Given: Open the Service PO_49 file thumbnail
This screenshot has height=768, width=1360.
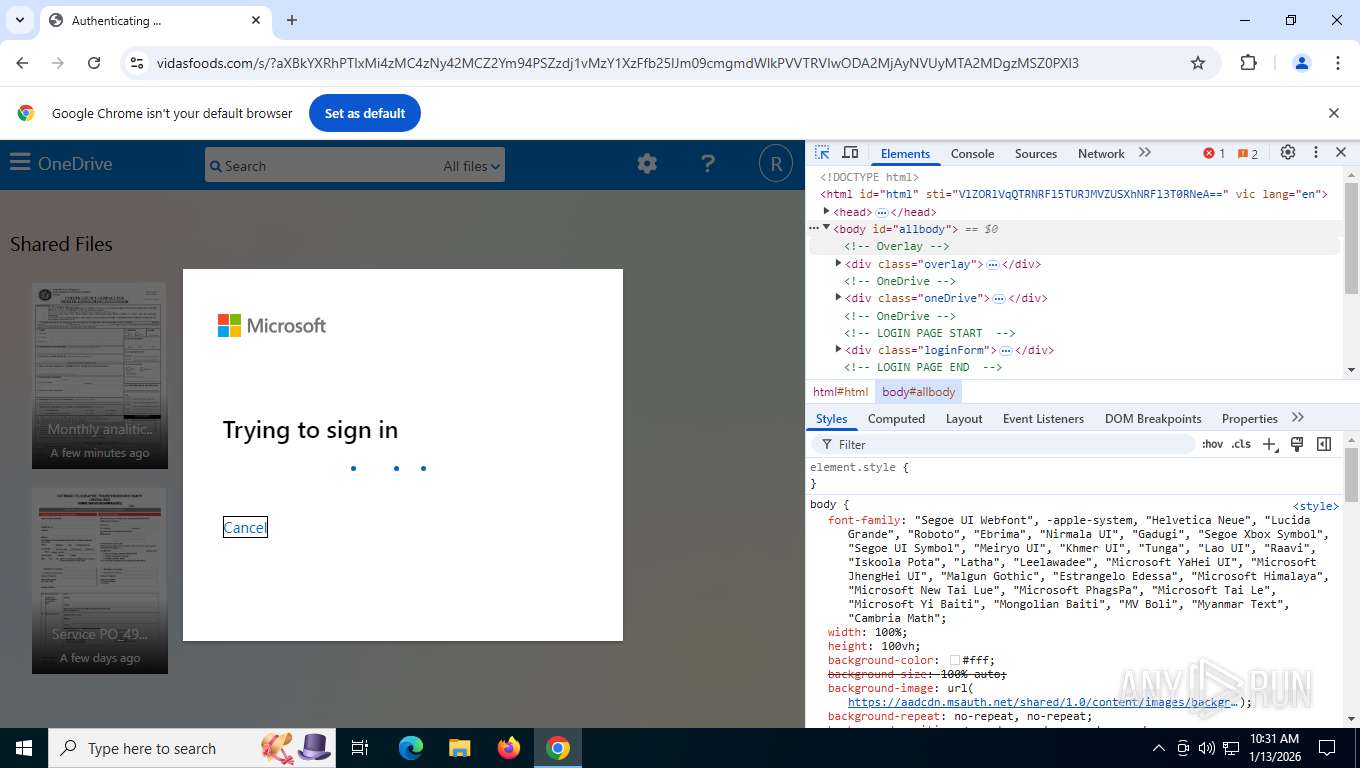Looking at the screenshot, I should click(x=100, y=580).
